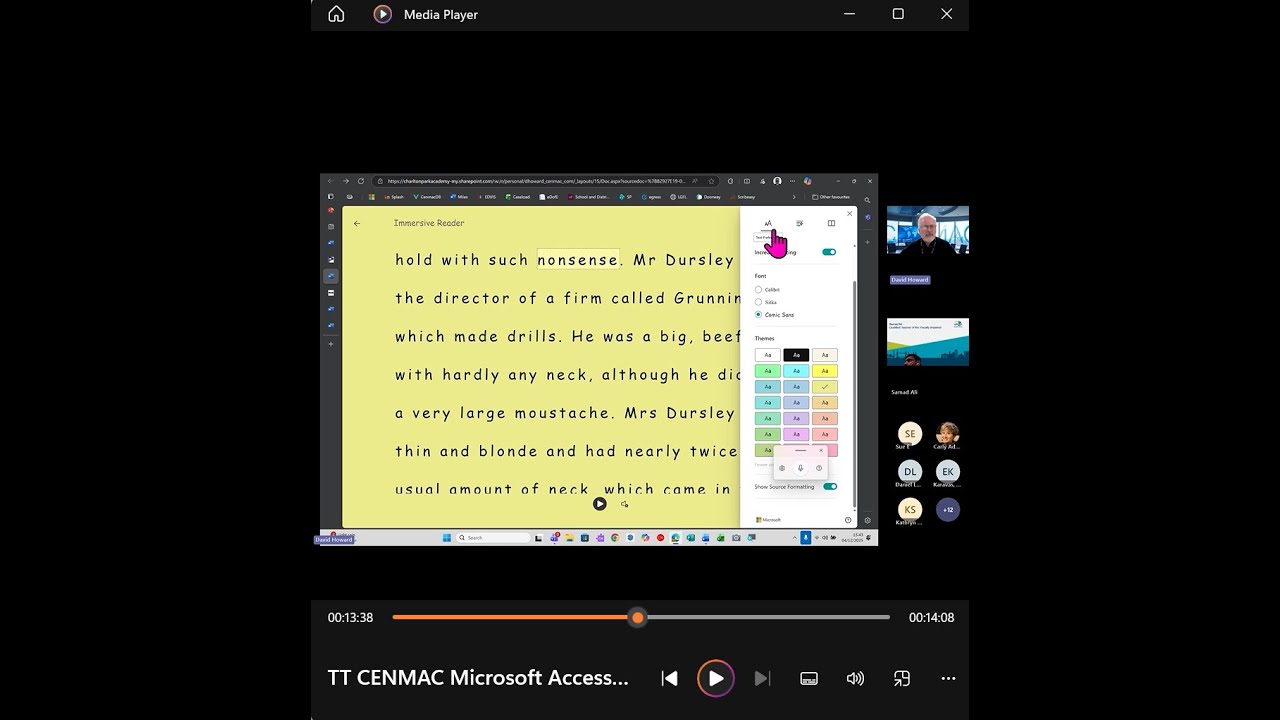1280x720 pixels.
Task: Open subtitles and captions options
Action: pyautogui.click(x=809, y=678)
